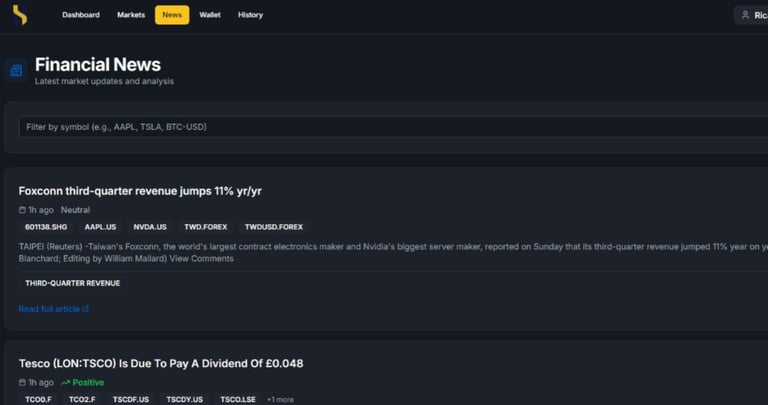Click the View Comments text
This screenshot has width=768, height=405.
[x=201, y=259]
